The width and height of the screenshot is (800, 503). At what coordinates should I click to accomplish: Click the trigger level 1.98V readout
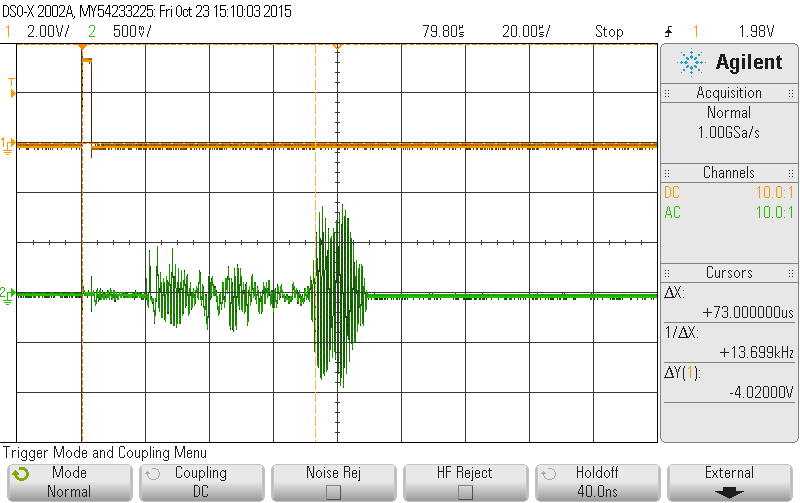click(x=757, y=32)
